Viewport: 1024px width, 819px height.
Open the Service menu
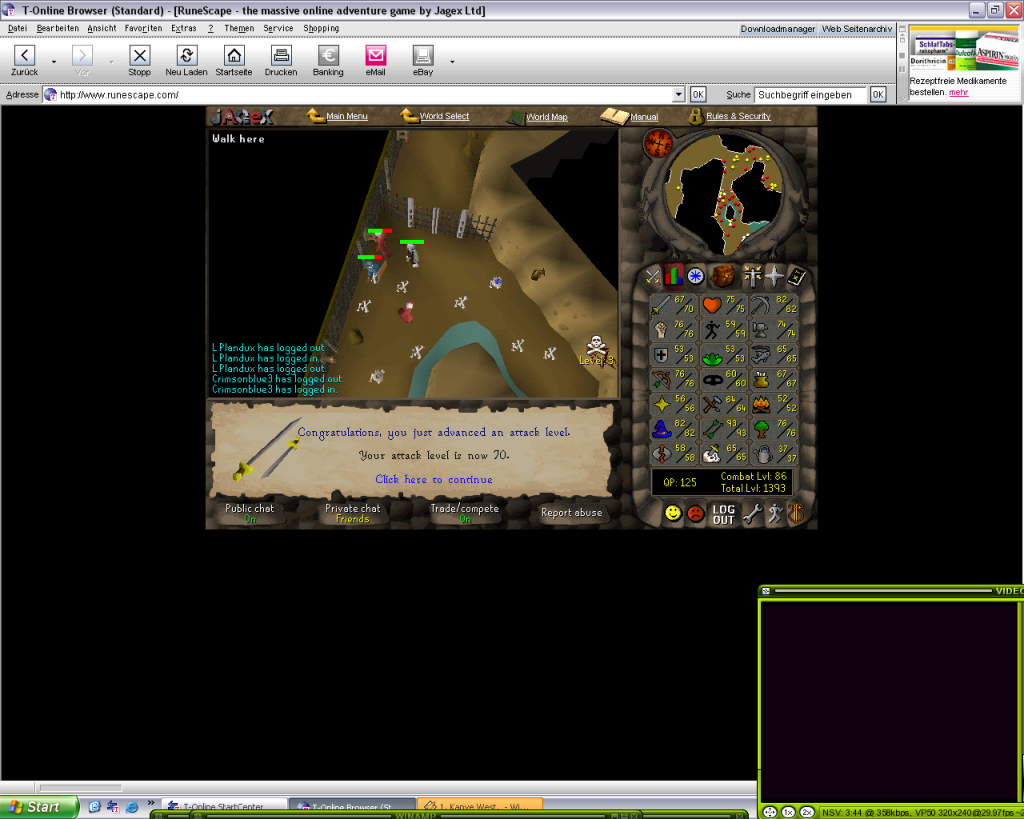click(x=278, y=29)
